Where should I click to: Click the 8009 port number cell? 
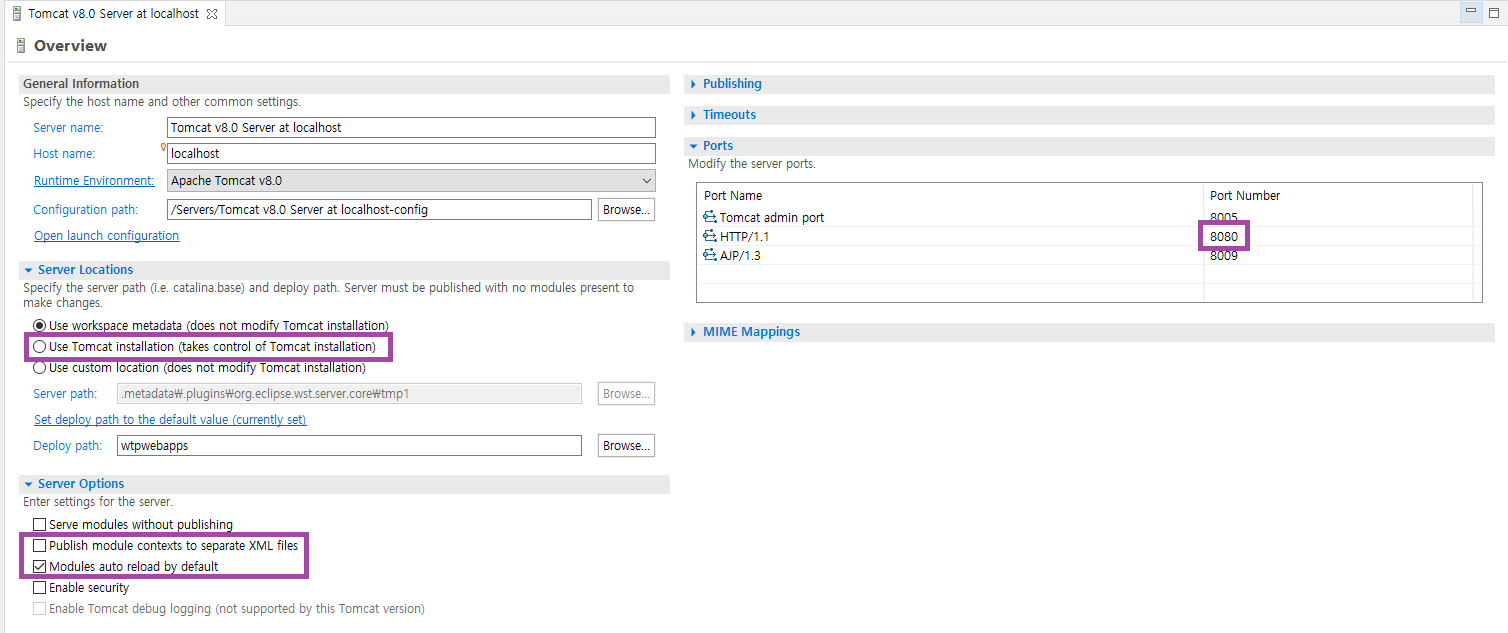1224,255
